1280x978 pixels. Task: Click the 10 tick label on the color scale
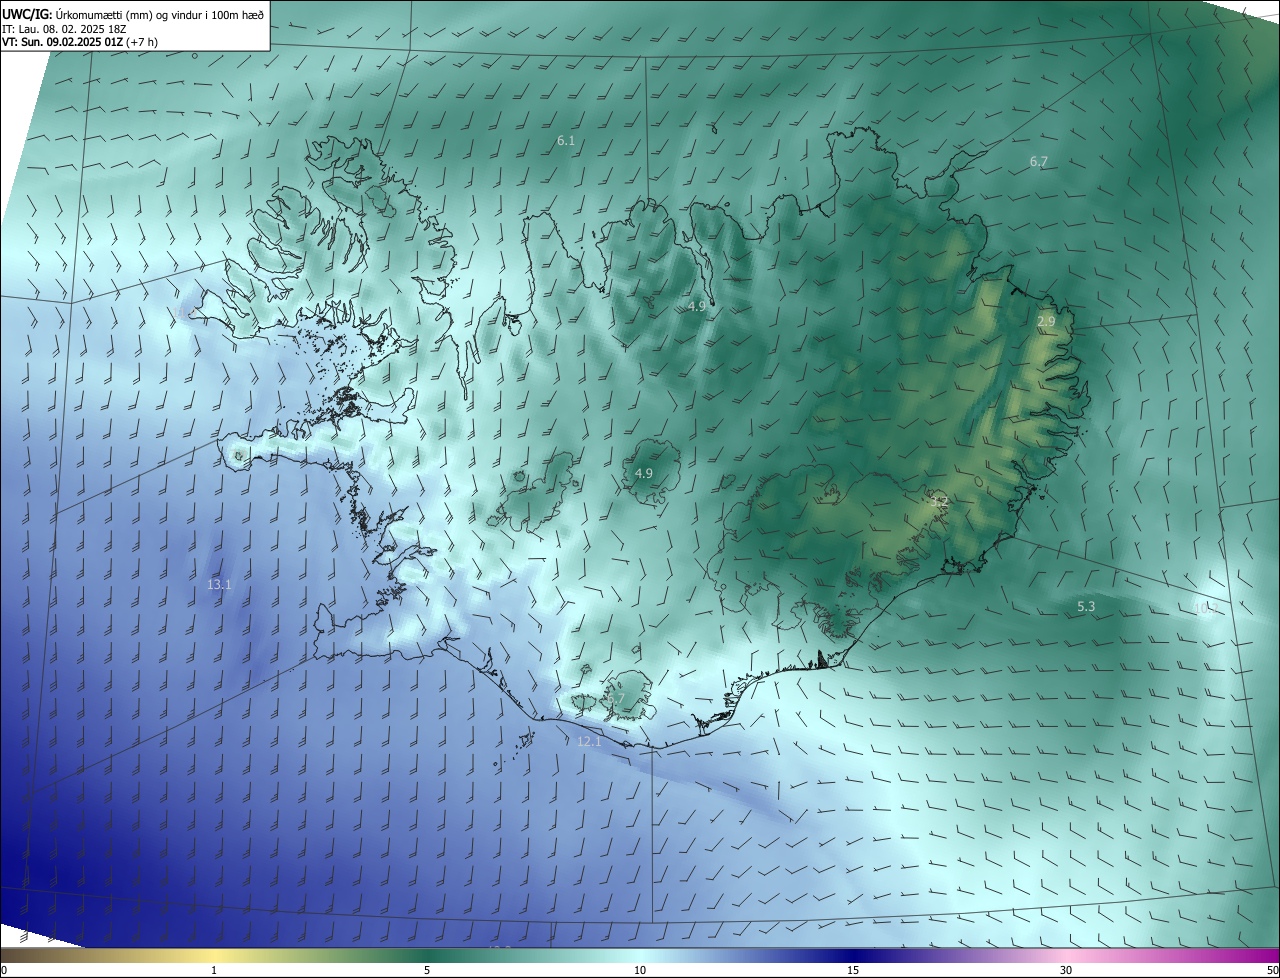point(640,970)
